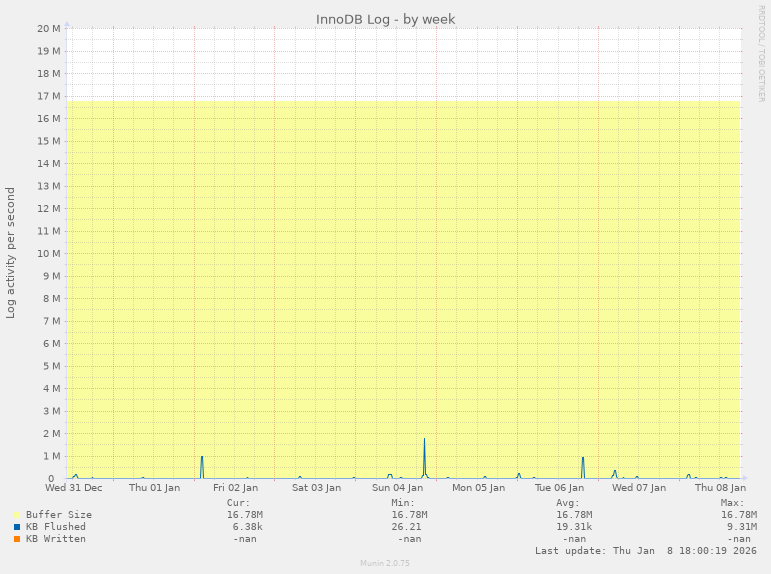Click the 'Sat 03 Jan' x-axis label

click(317, 487)
